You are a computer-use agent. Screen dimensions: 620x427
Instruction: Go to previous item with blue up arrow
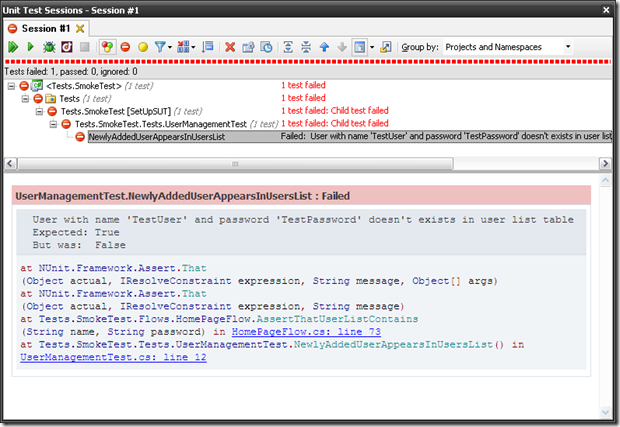[324, 47]
